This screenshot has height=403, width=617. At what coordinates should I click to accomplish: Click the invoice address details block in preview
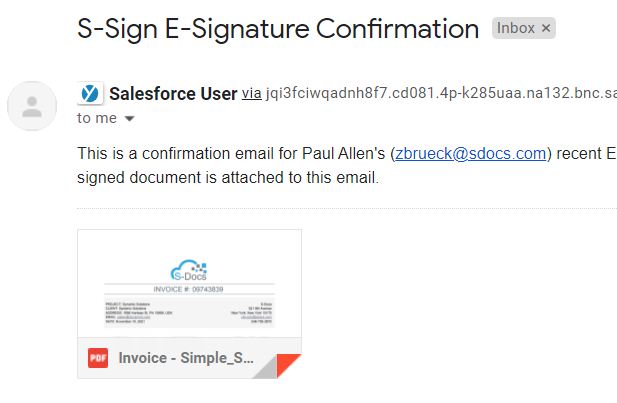(x=189, y=312)
